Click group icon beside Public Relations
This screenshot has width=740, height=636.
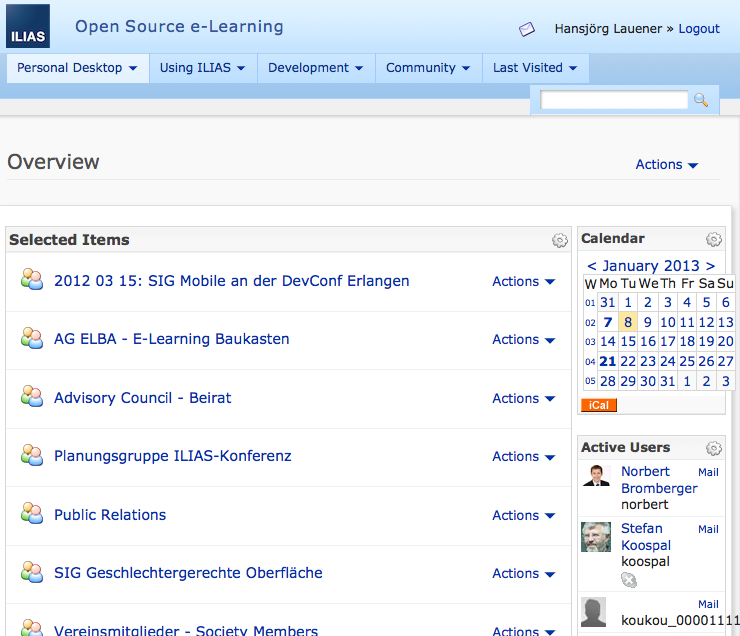coord(32,514)
